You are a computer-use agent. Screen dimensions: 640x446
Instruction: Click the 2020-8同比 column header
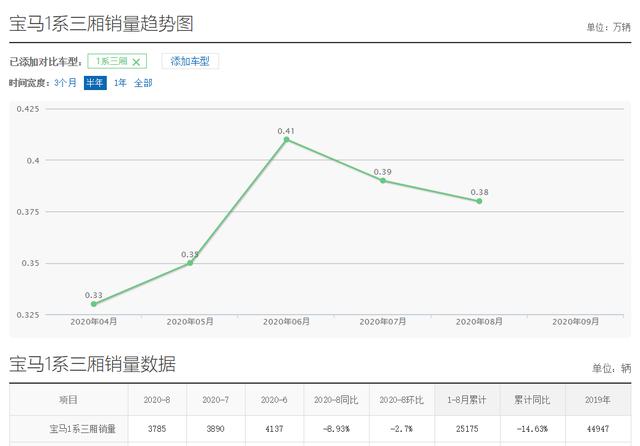[x=336, y=400]
